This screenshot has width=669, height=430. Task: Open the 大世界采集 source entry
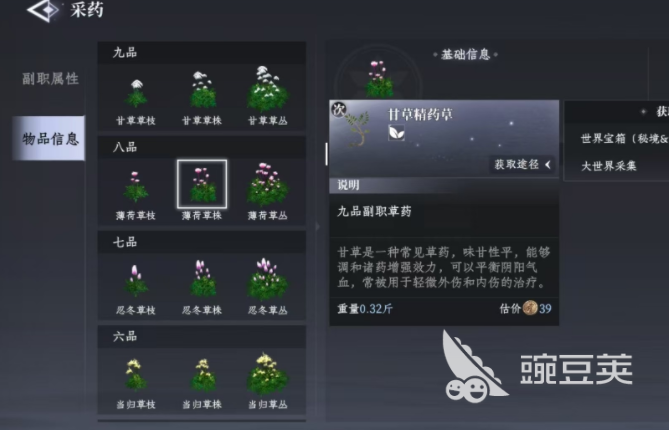click(608, 166)
